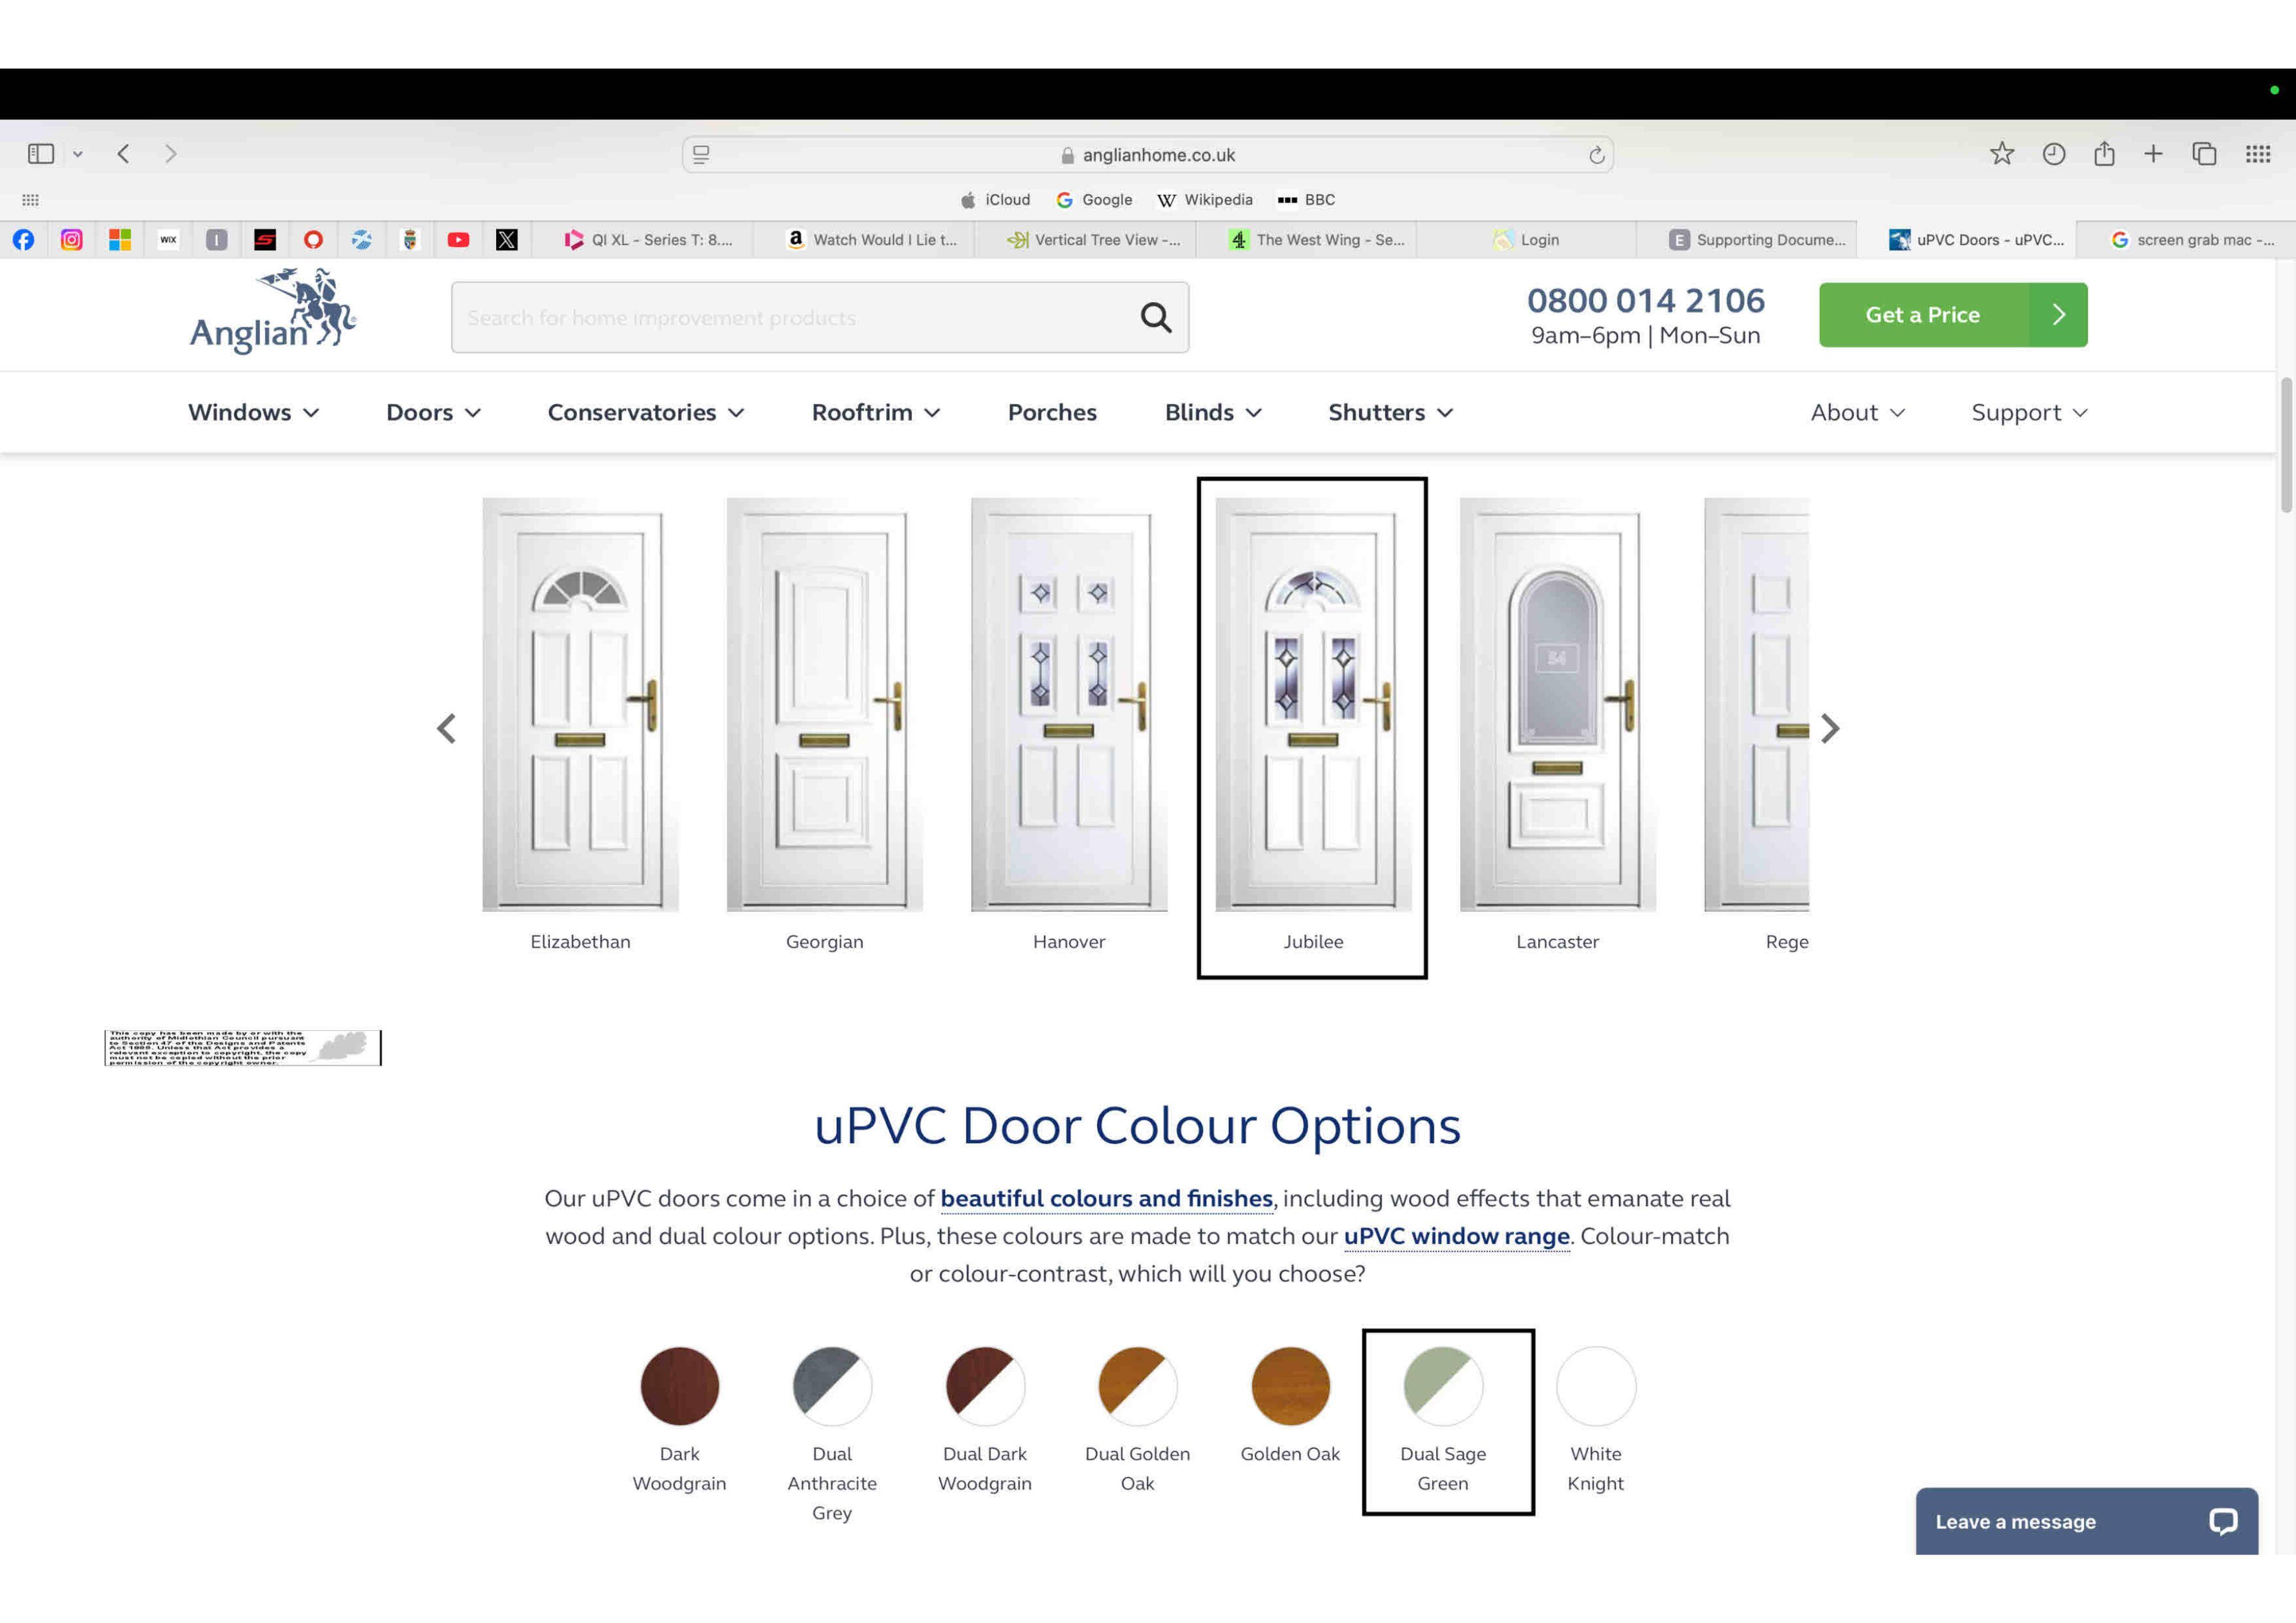Switch to the Vertical Tree View tab
This screenshot has width=2296, height=1623.
tap(1086, 240)
